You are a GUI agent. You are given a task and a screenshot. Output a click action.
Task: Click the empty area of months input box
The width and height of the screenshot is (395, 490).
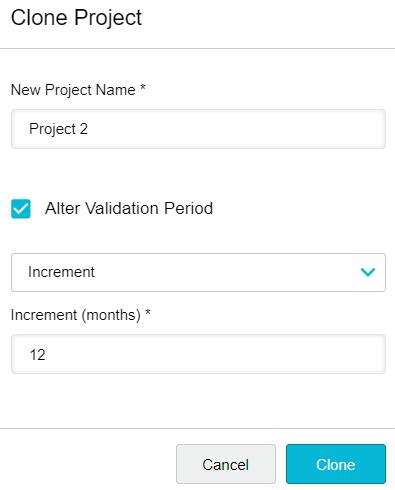[217, 354]
